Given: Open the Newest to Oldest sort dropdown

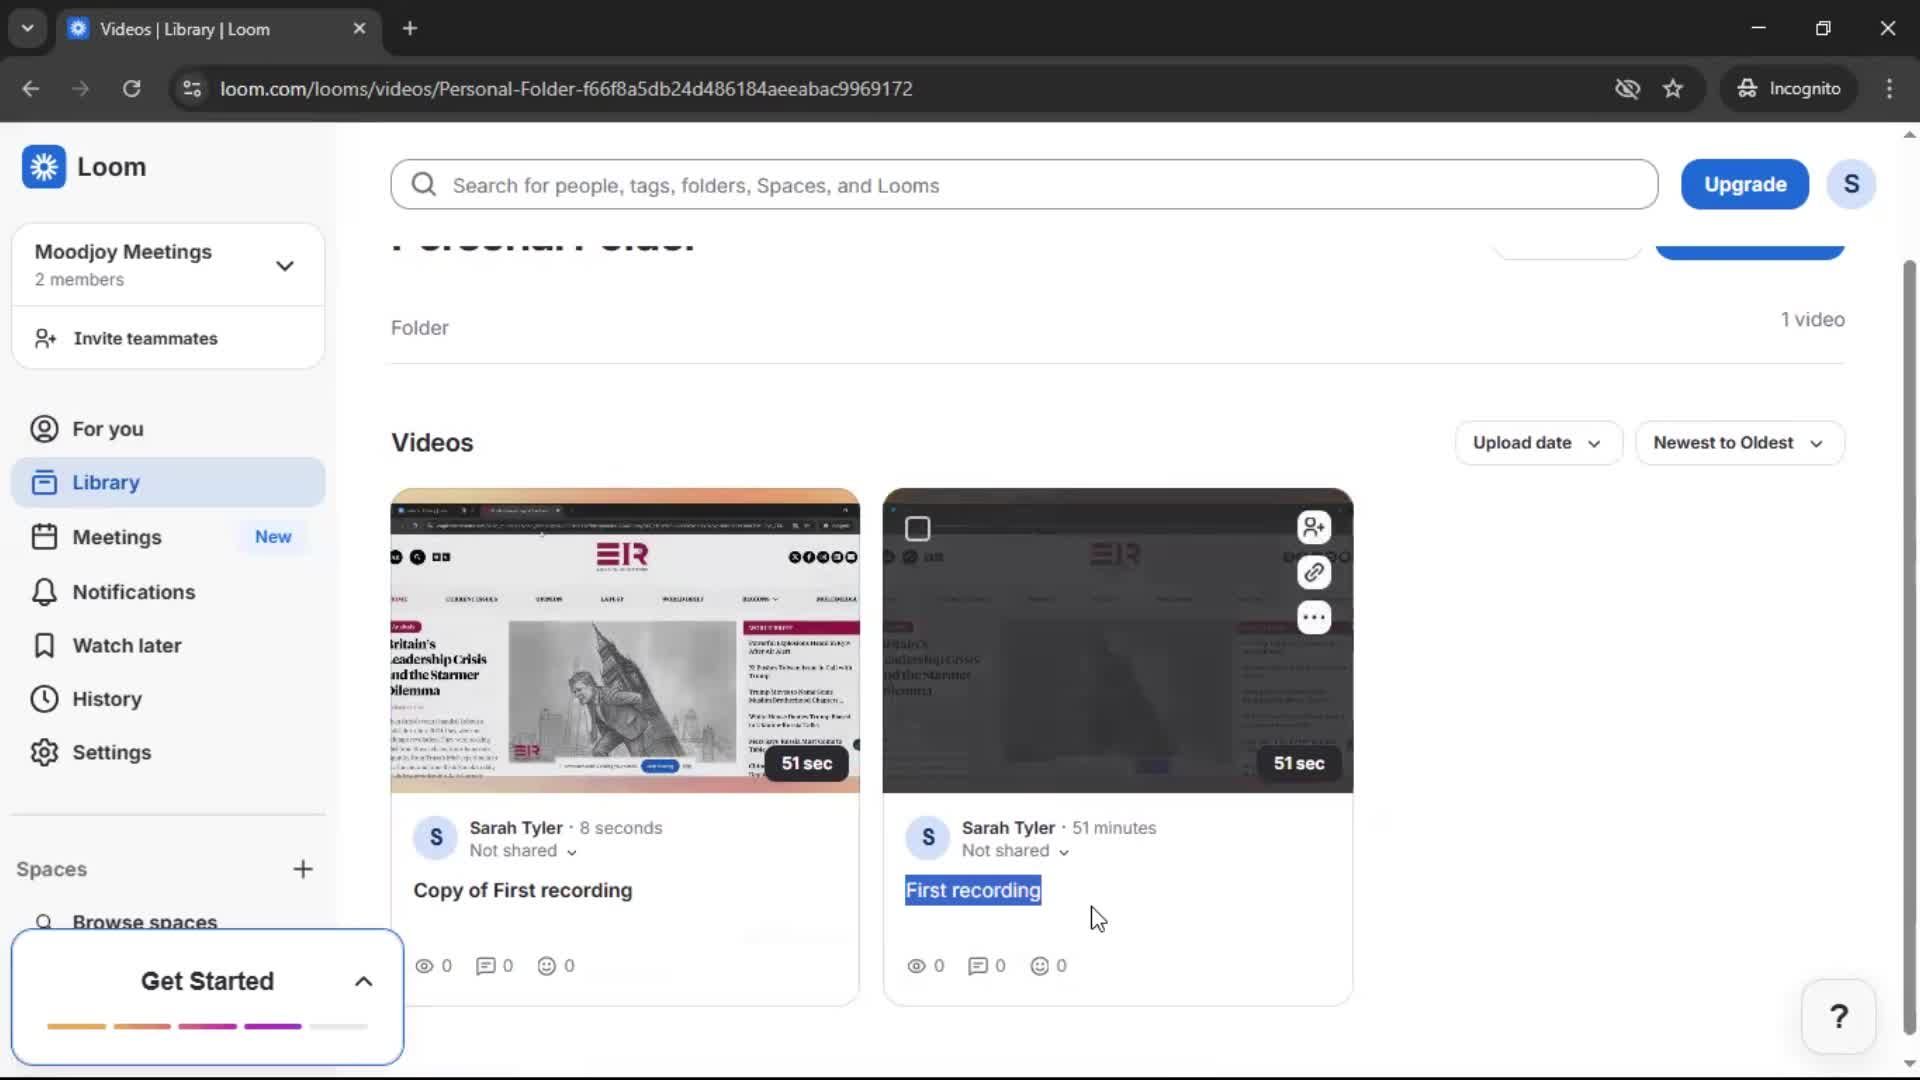Looking at the screenshot, I should (1739, 443).
